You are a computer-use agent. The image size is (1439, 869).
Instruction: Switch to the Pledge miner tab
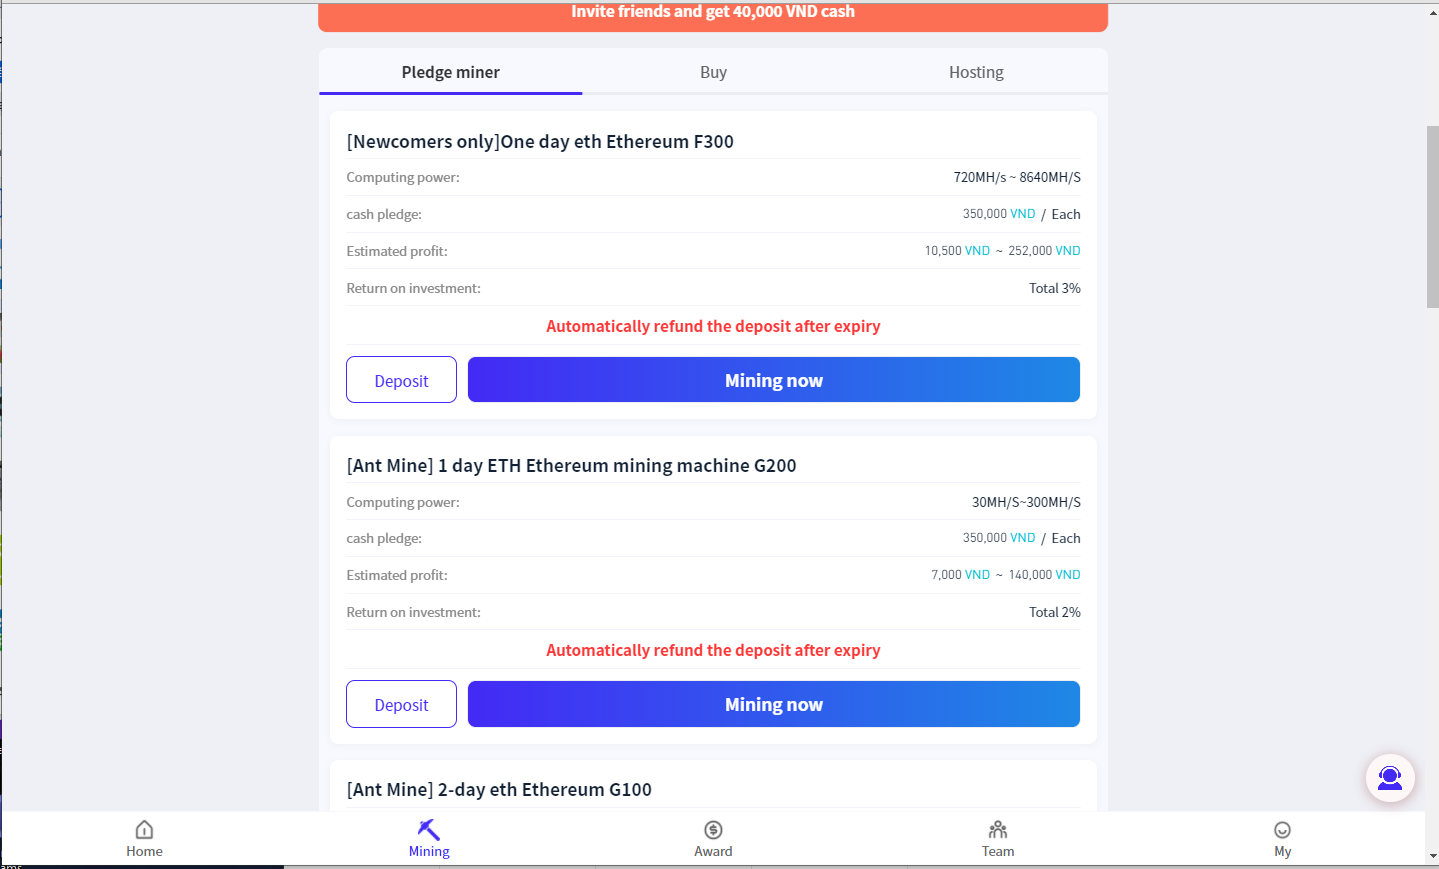coord(450,72)
